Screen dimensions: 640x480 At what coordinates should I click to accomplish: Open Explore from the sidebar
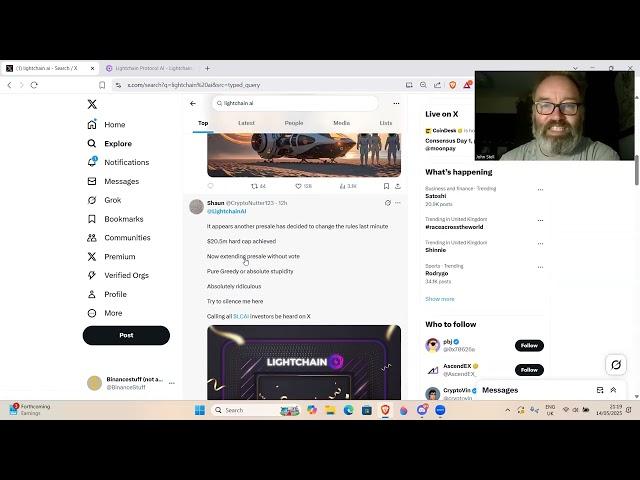[110, 143]
